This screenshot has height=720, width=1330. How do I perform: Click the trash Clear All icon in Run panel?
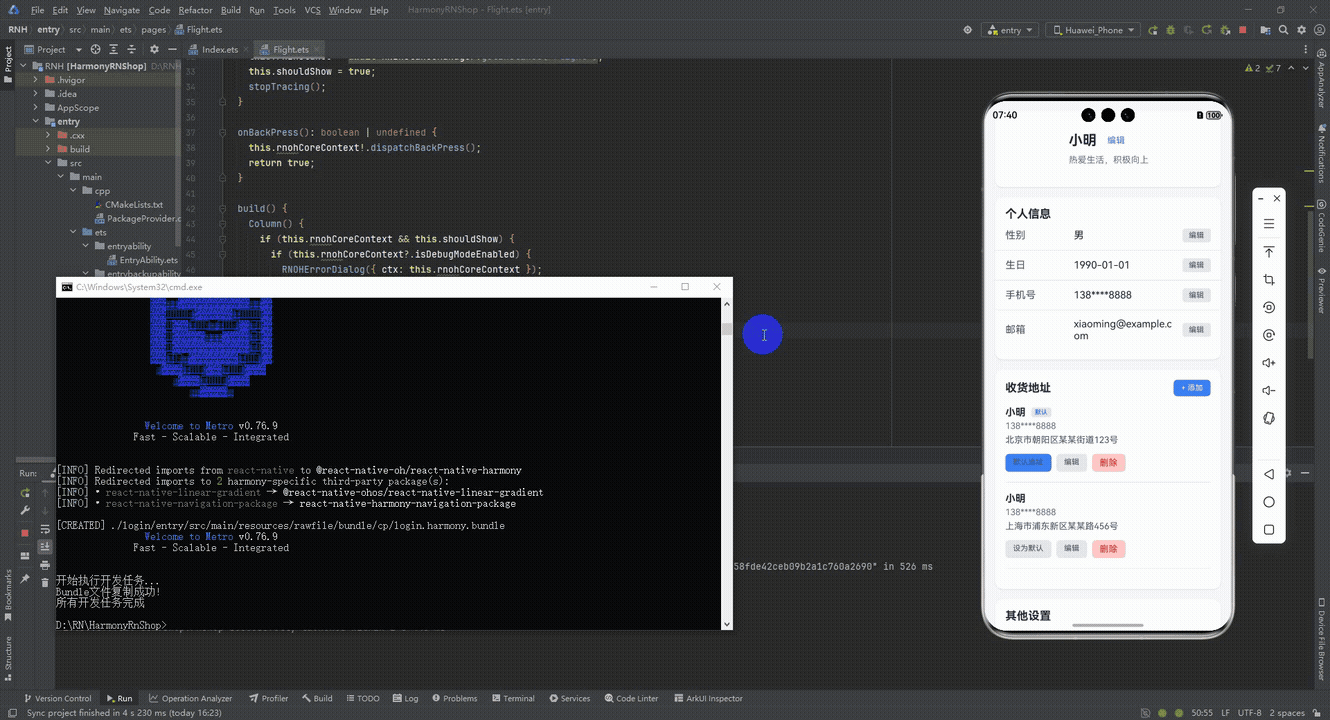[45, 582]
